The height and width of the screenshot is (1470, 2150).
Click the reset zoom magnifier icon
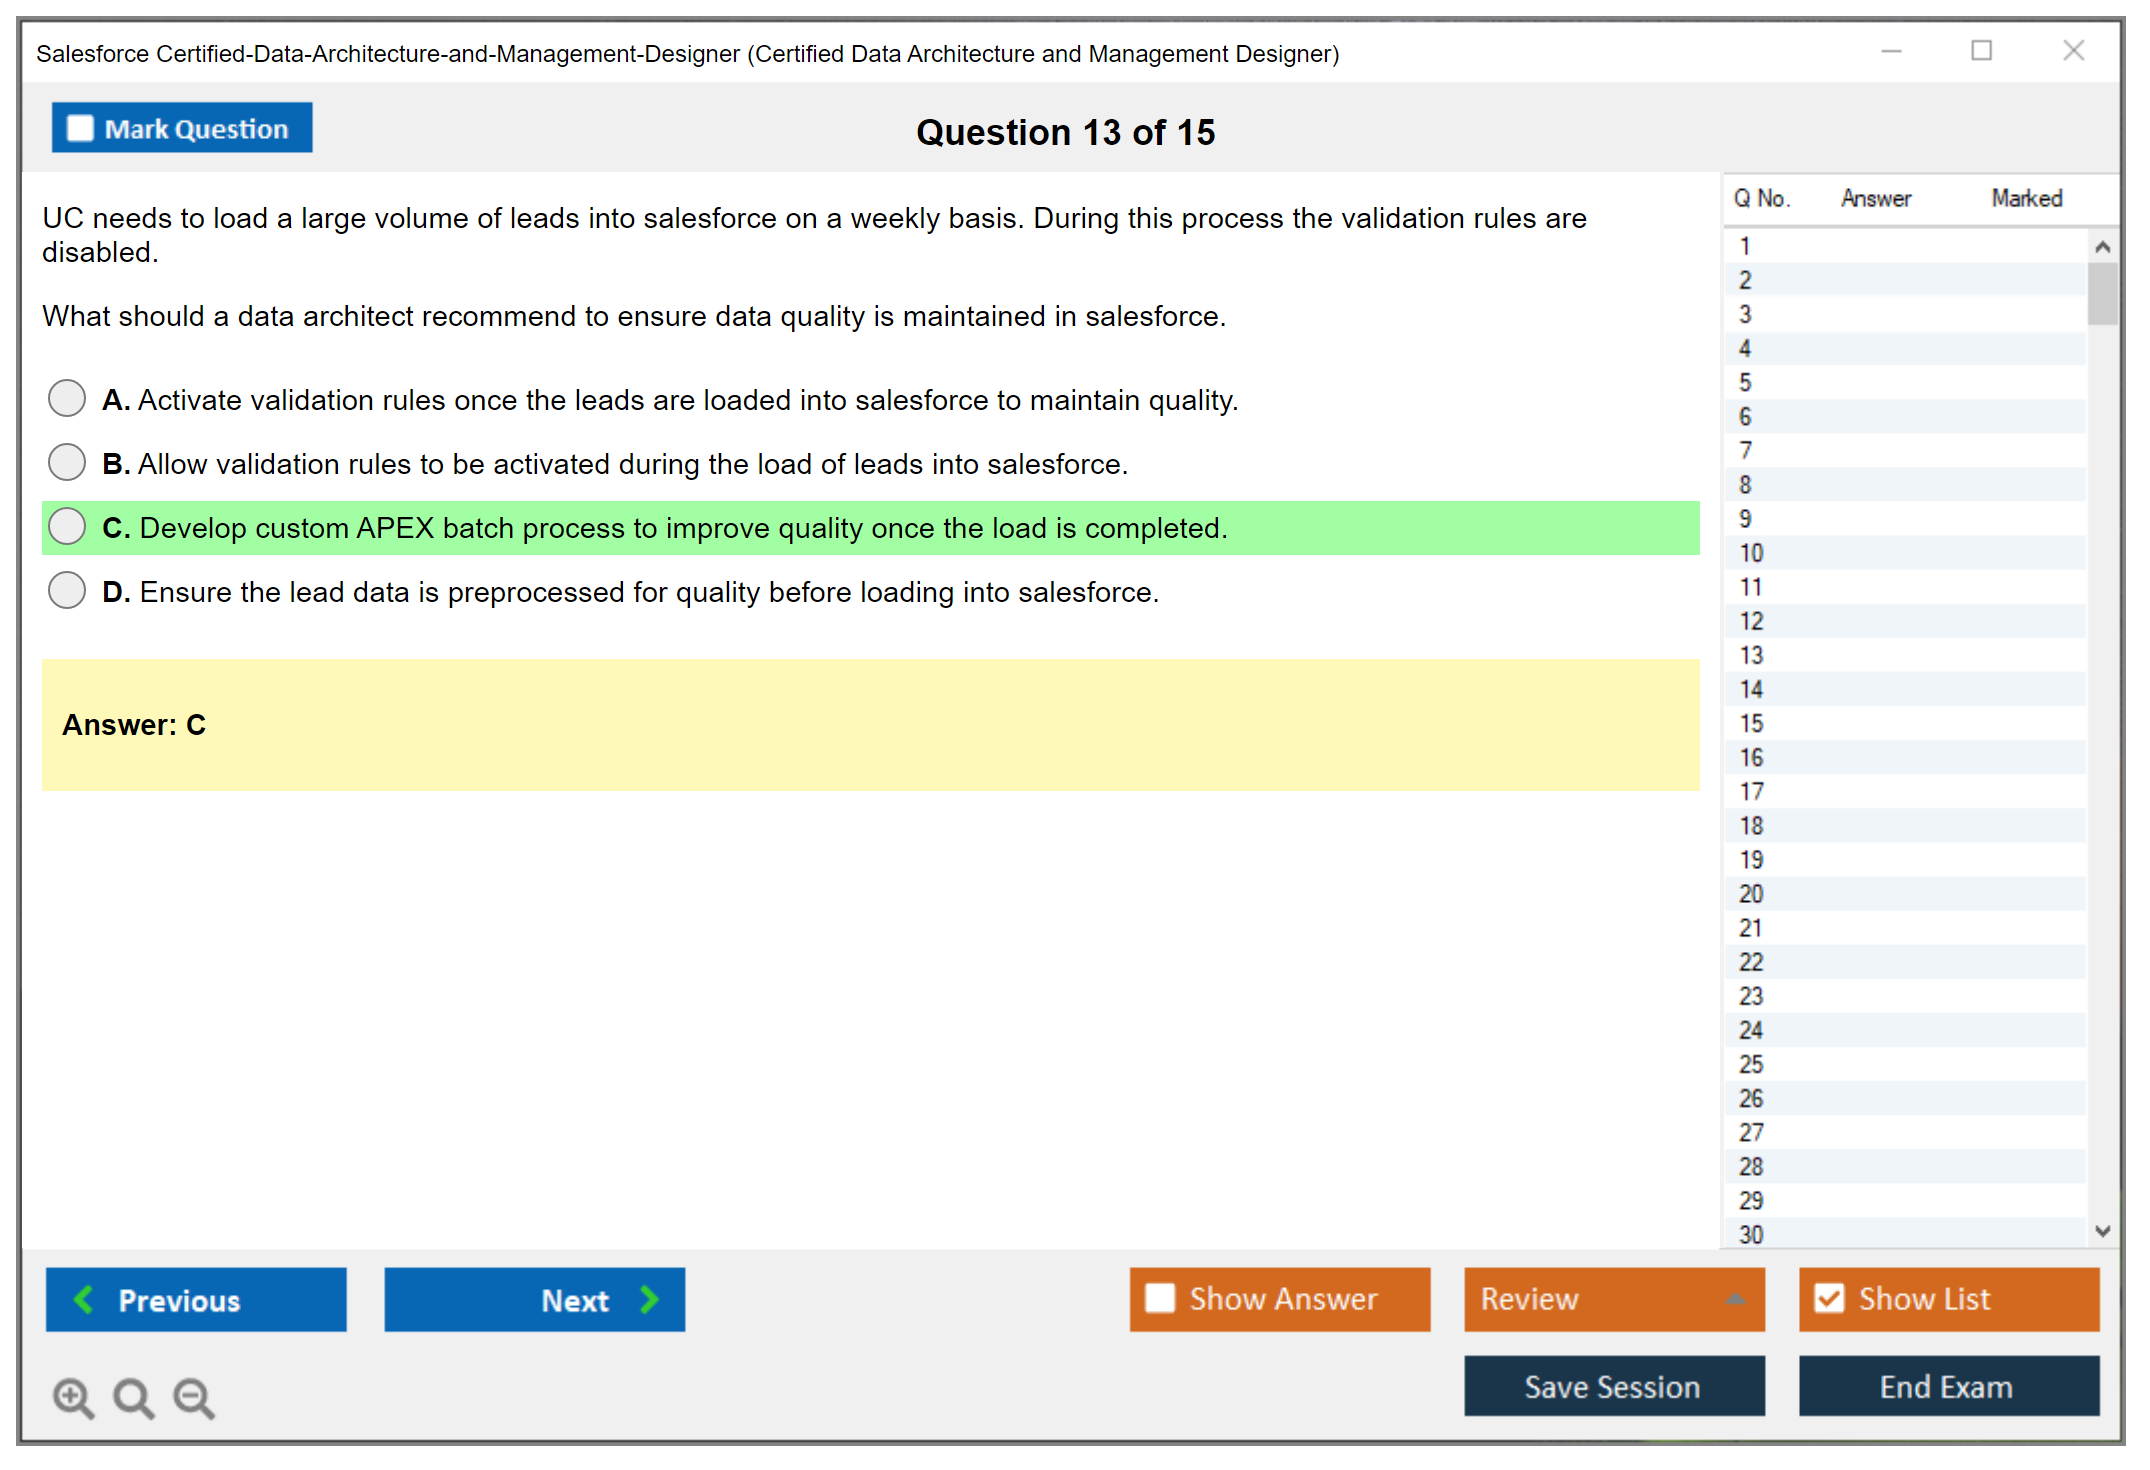[x=133, y=1397]
